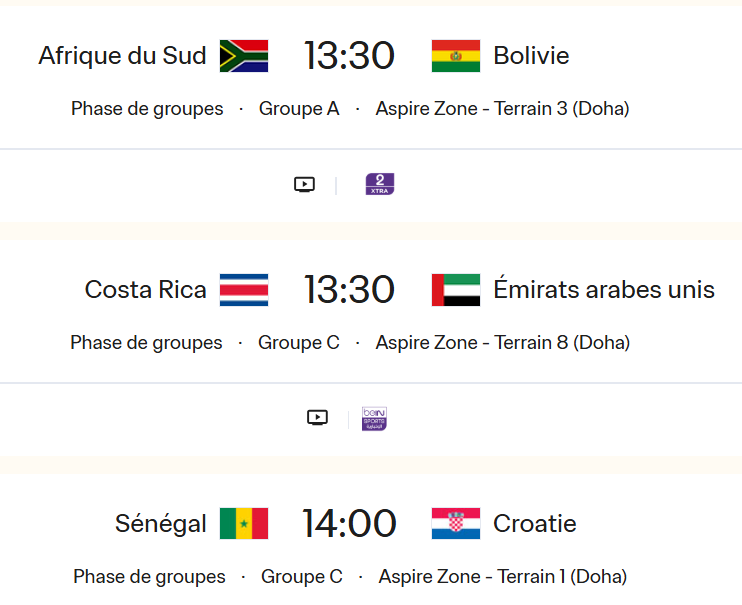Click the TV broadcast icon under Costa Rica match
The image size is (742, 605).
[317, 418]
